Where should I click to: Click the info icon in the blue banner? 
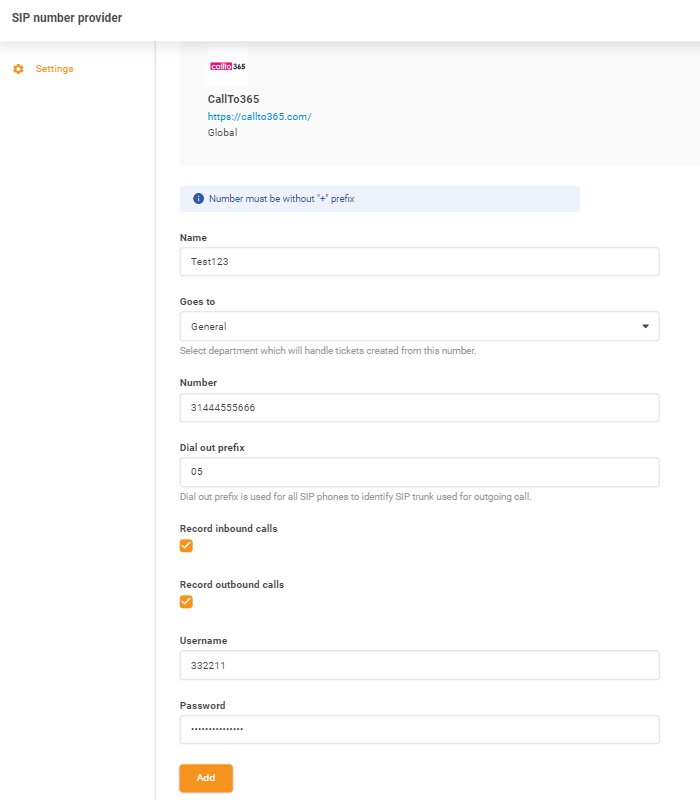(x=198, y=198)
